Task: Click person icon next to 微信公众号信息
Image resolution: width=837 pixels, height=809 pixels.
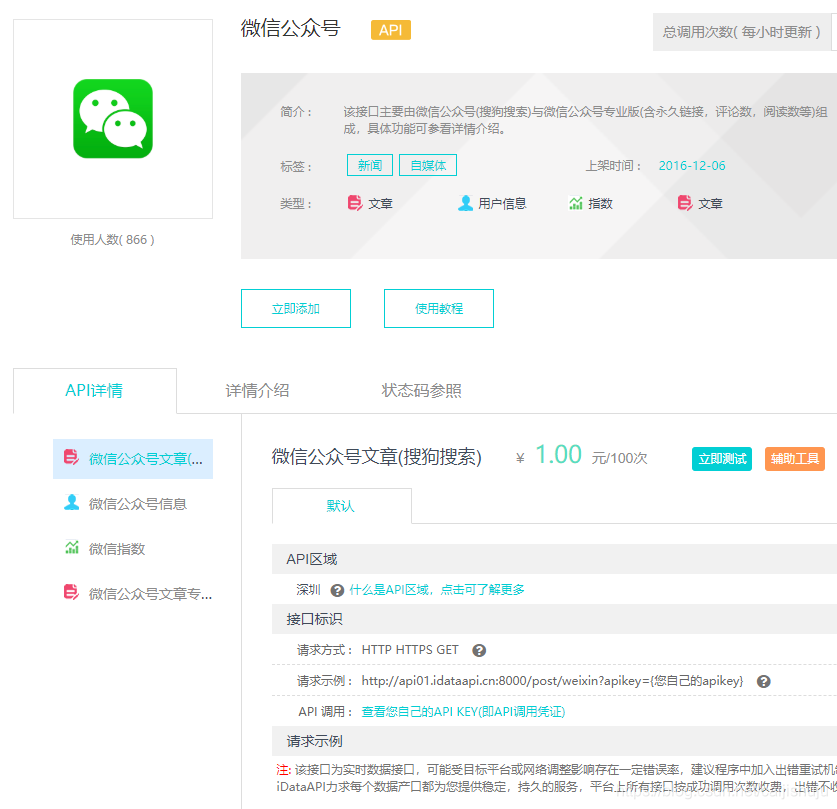Action: point(72,503)
